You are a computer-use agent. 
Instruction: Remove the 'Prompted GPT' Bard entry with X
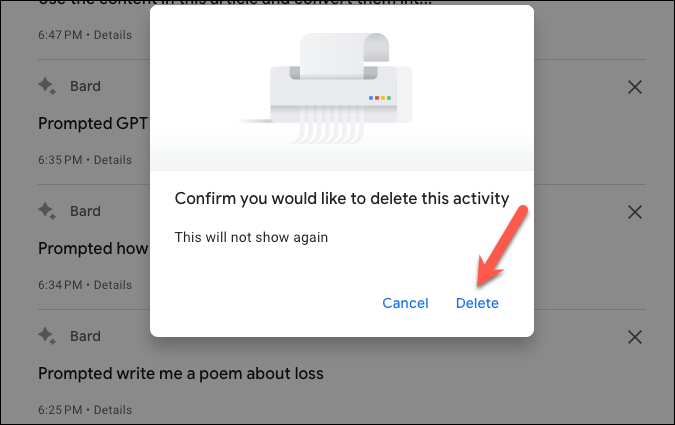click(x=635, y=87)
